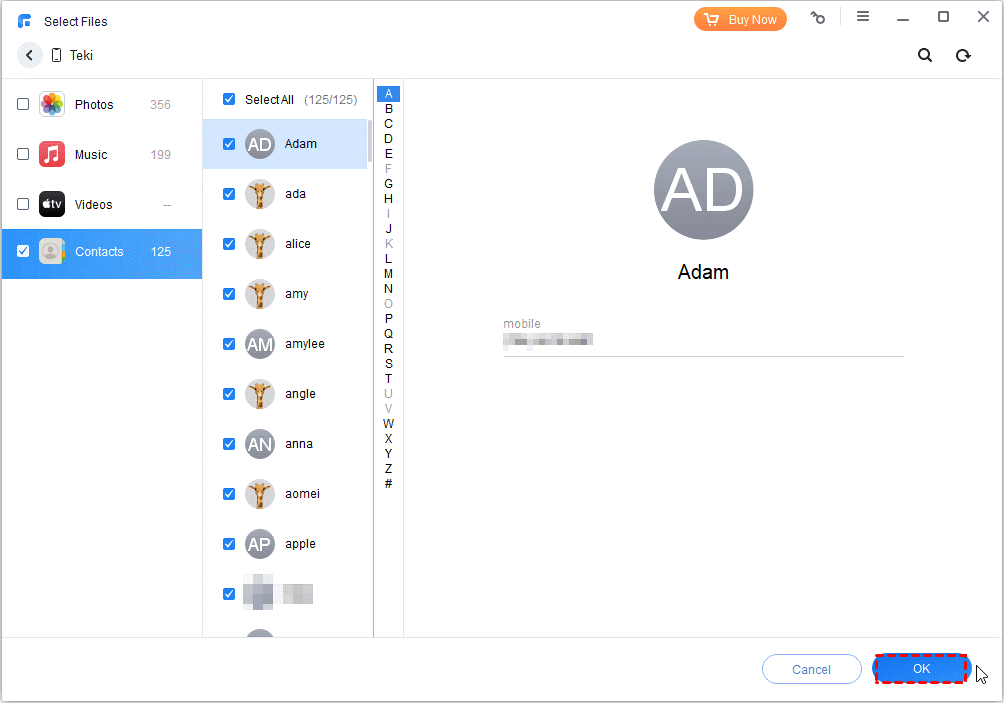Click the Music note icon in sidebar
This screenshot has height=703, width=1004.
tap(51, 154)
